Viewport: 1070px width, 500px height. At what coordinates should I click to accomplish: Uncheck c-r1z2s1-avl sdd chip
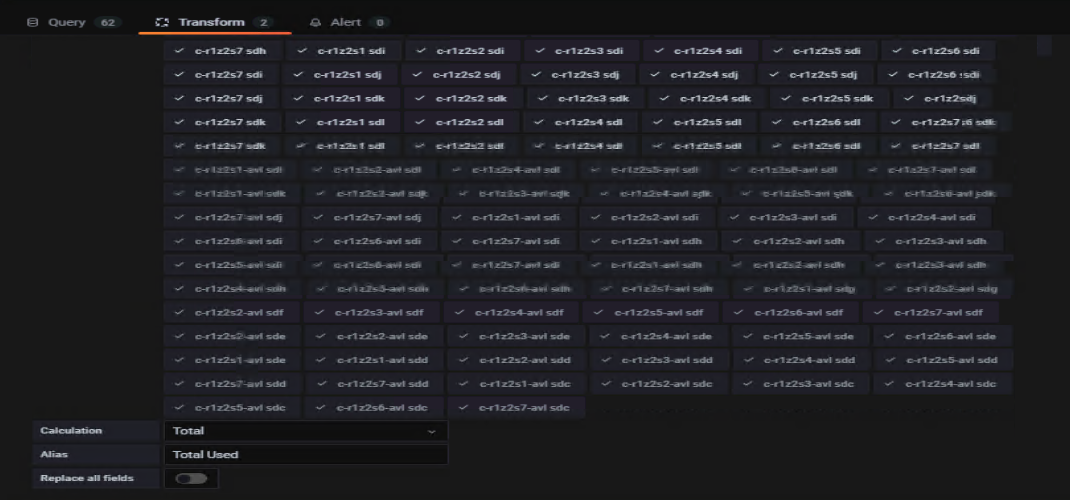tap(375, 360)
